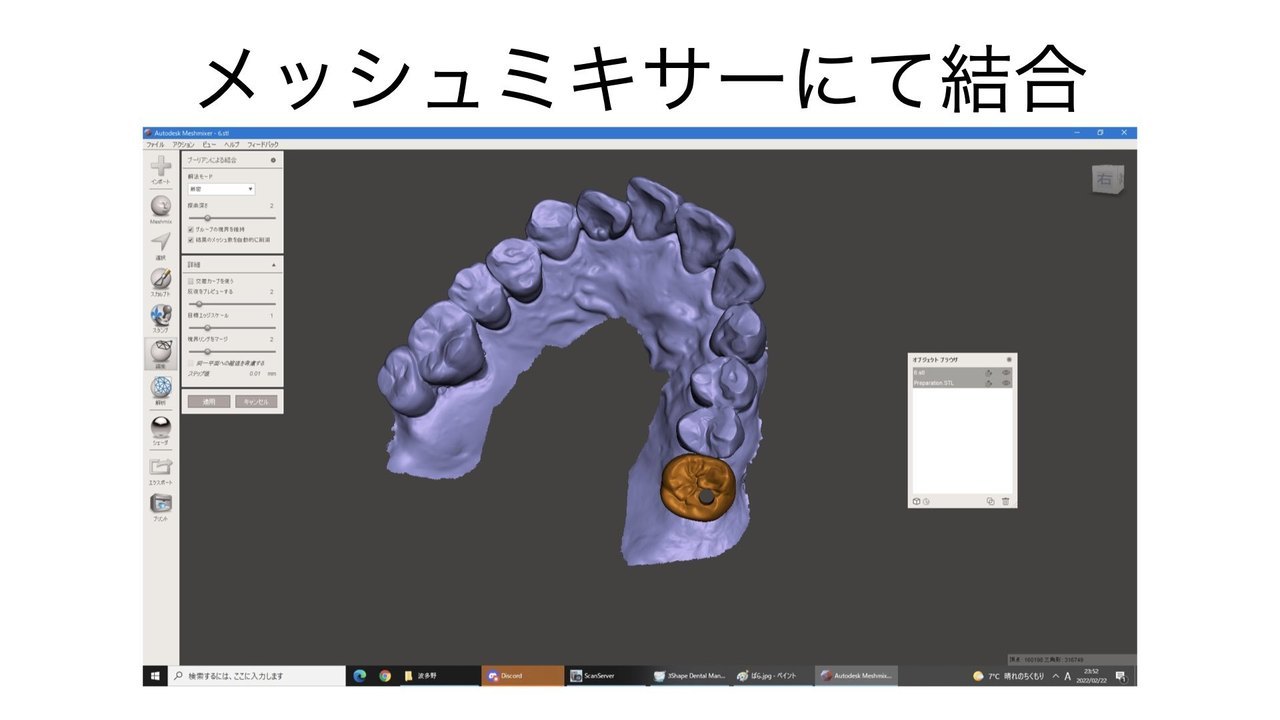The width and height of the screenshot is (1280, 720).
Task: Open the File (ファイル) menu
Action: [x=155, y=145]
